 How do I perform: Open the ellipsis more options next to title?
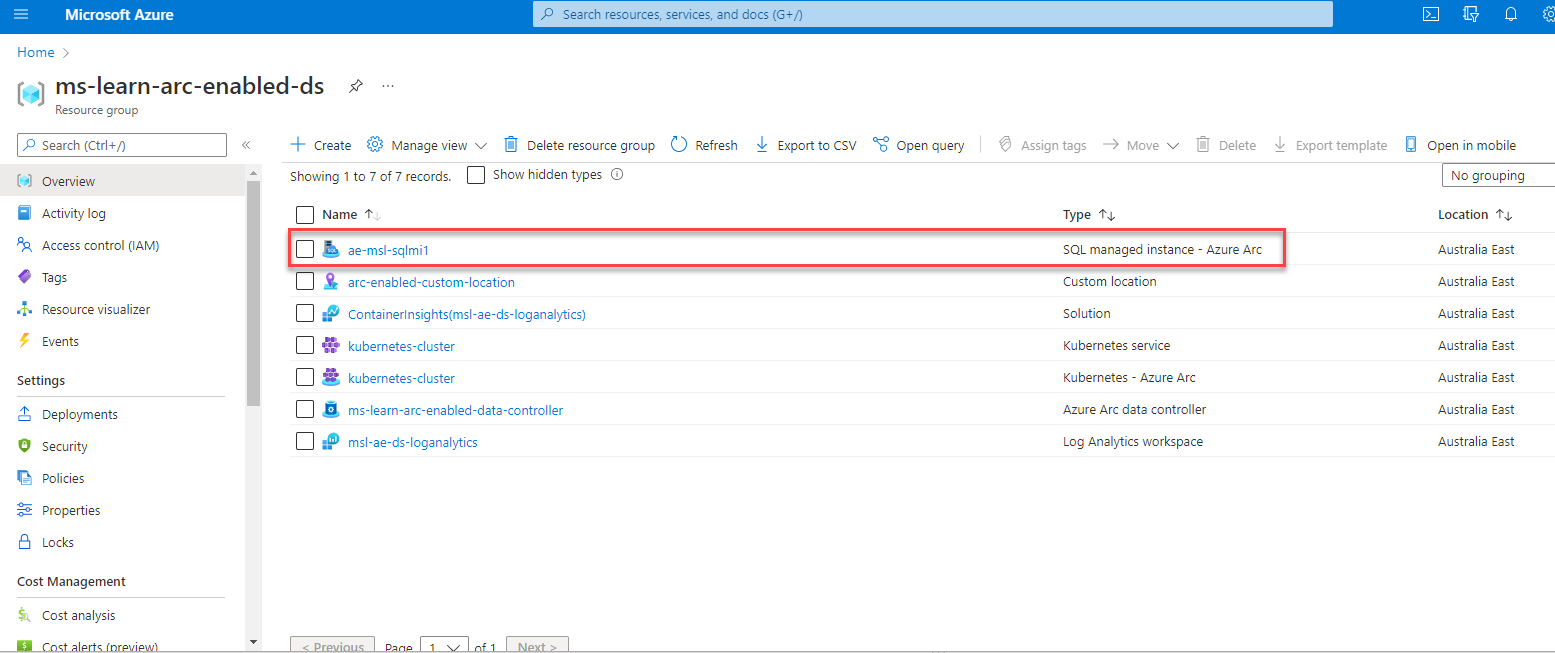click(388, 86)
